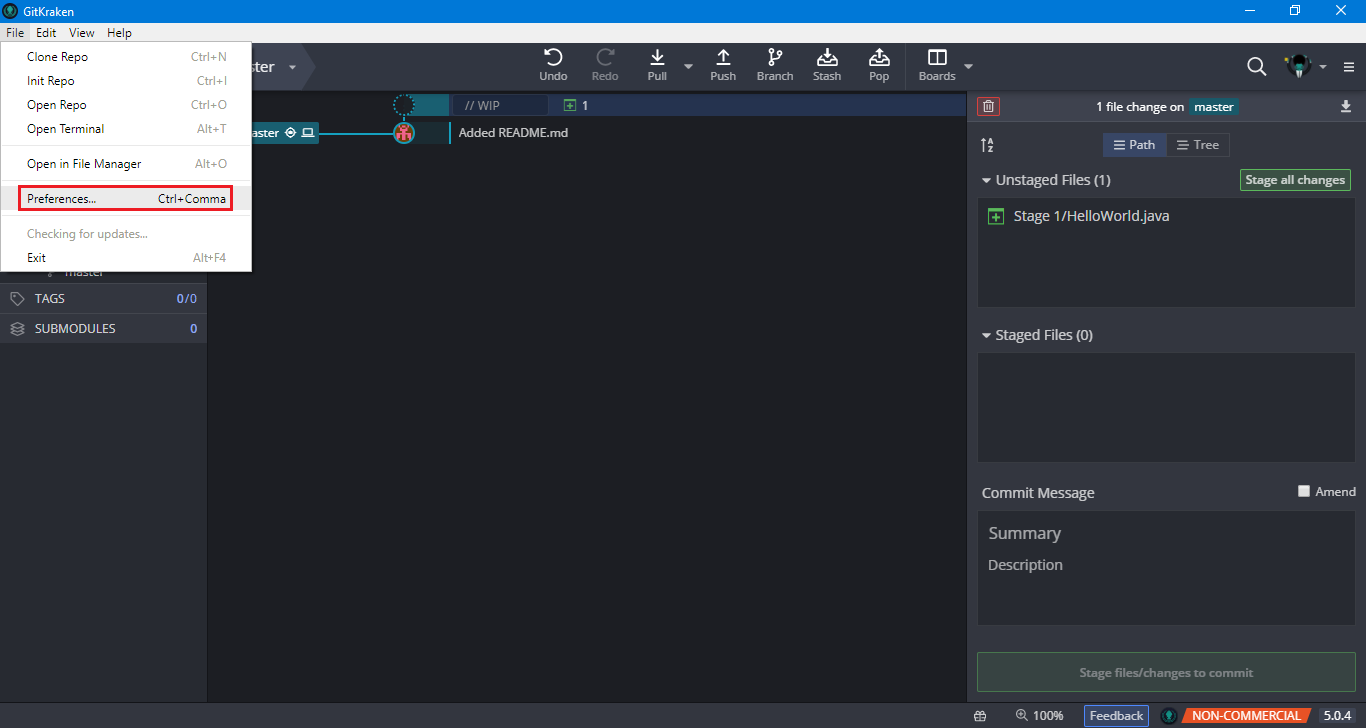The width and height of the screenshot is (1366, 728).
Task: Open the File menu
Action: 15,33
